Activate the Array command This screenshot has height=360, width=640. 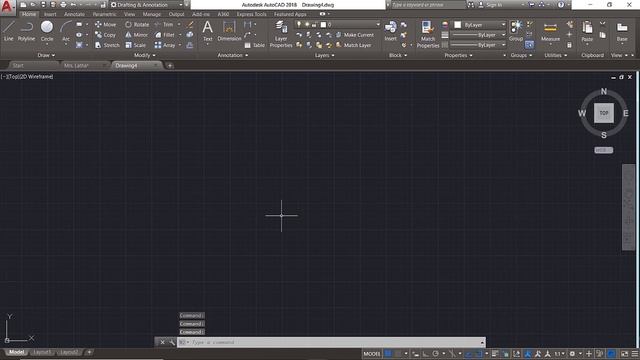click(165, 45)
